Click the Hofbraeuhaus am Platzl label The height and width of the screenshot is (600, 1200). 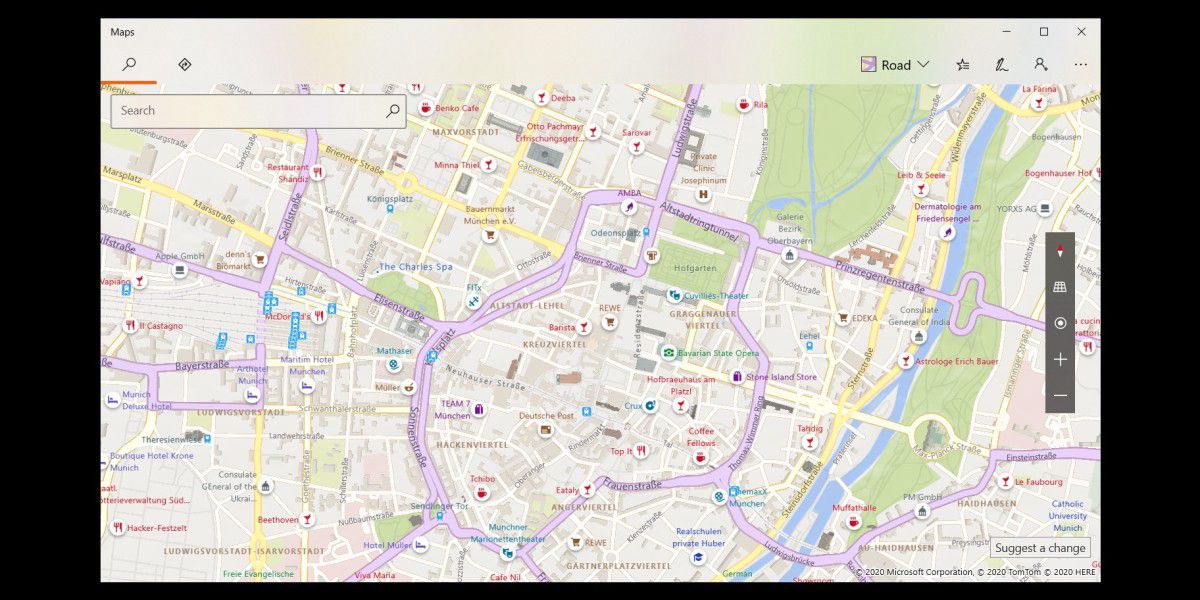click(x=681, y=385)
